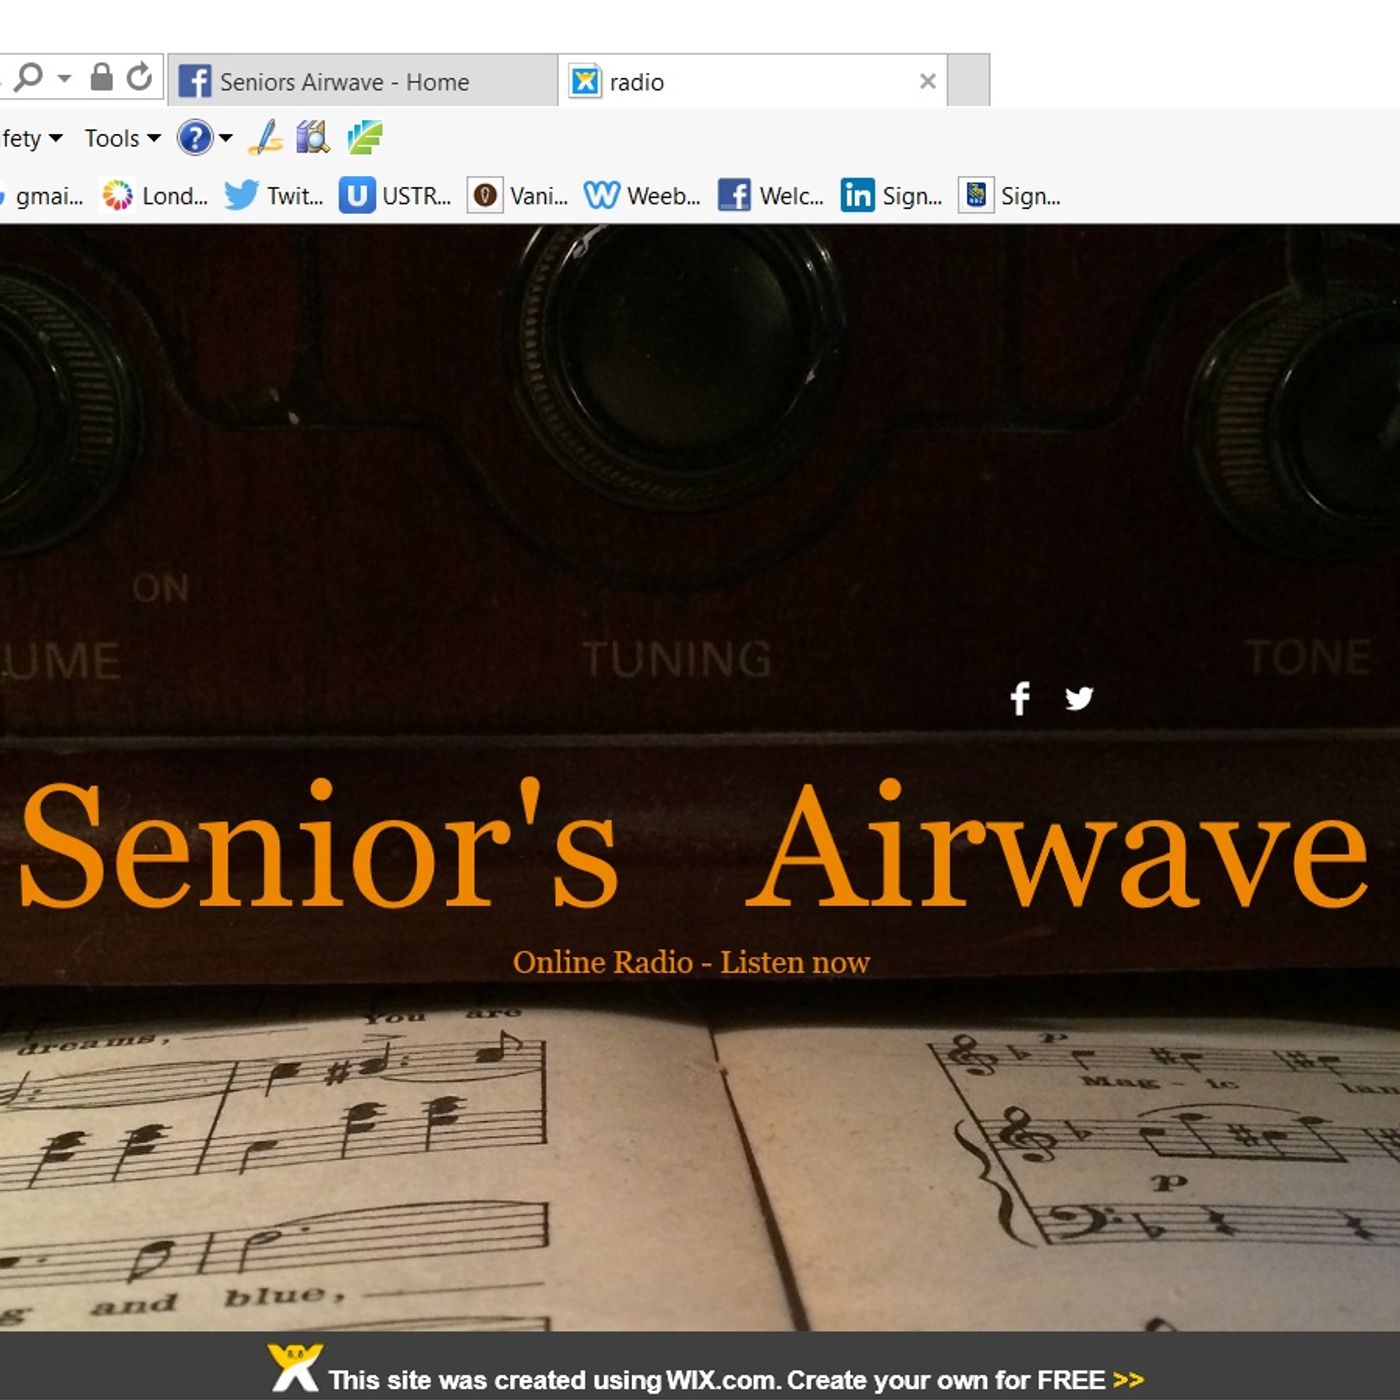
Task: Open the Vani... favorites bookmark
Action: point(518,196)
